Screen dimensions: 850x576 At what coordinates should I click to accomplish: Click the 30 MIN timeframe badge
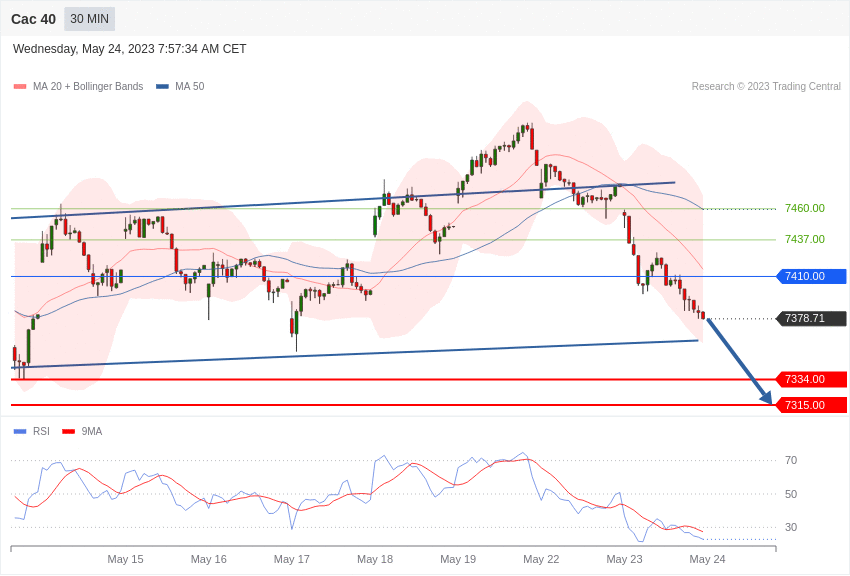[89, 19]
